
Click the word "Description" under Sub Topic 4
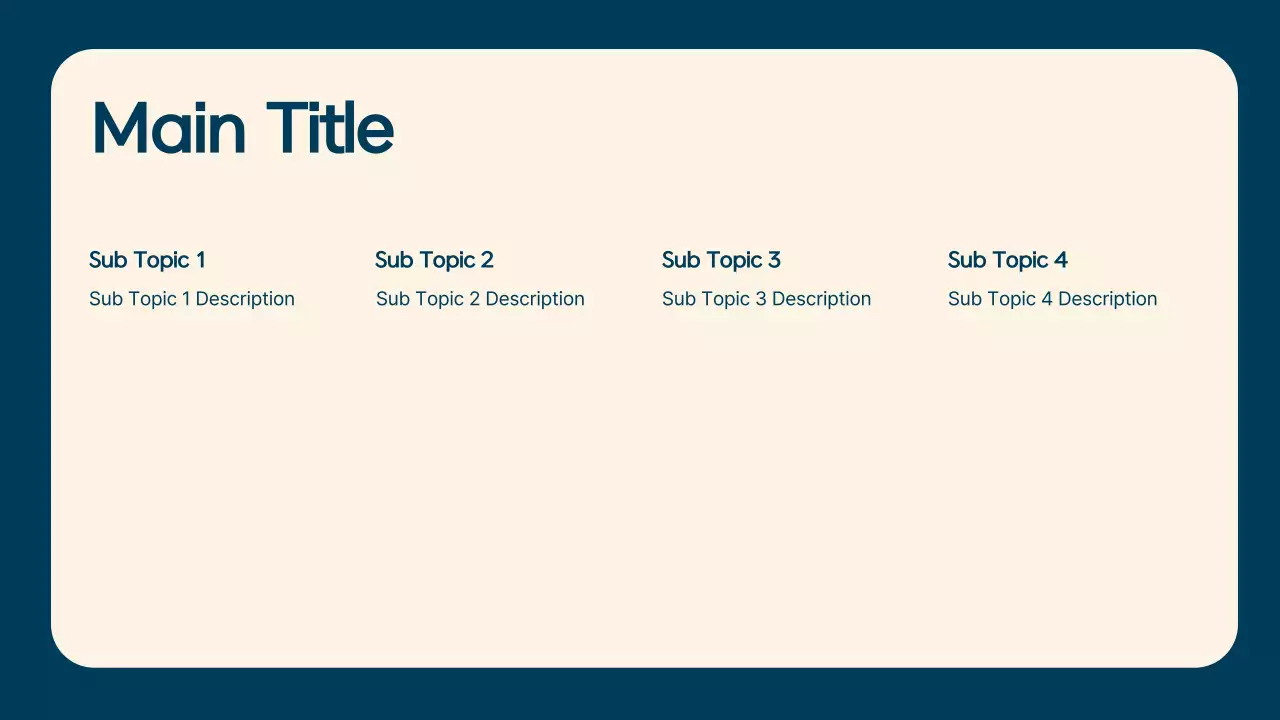1107,299
